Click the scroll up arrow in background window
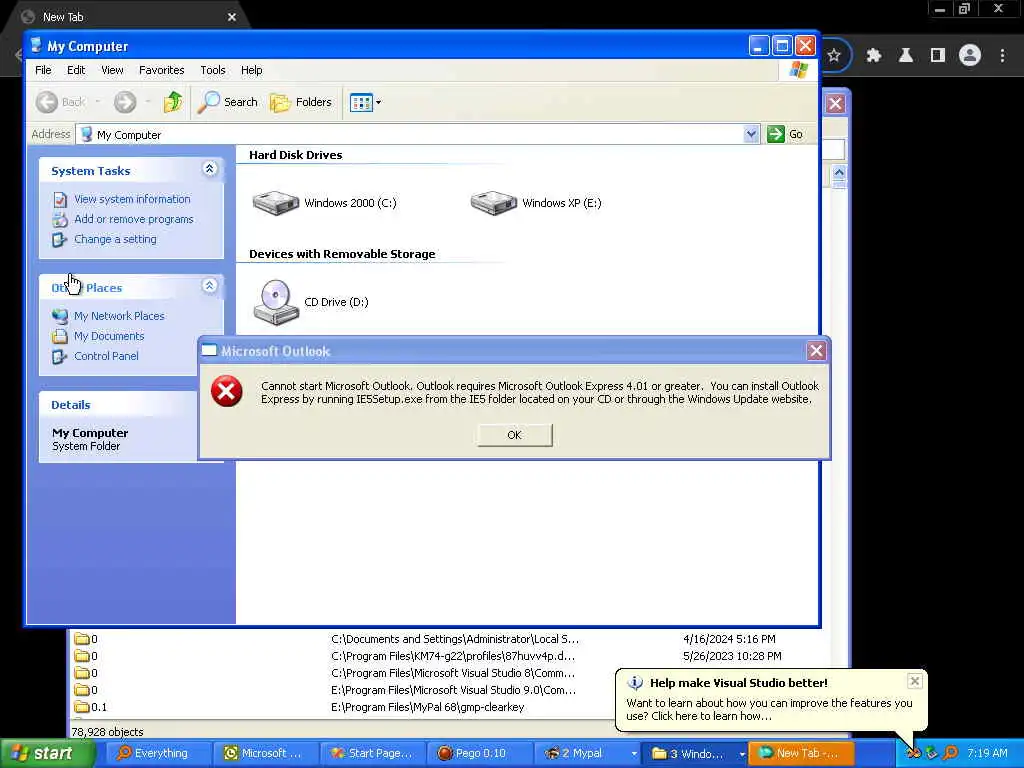This screenshot has height=768, width=1024. (x=839, y=173)
